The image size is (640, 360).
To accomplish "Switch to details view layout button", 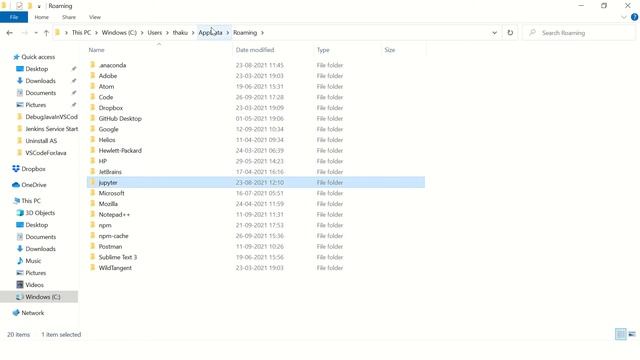I will click(621, 334).
